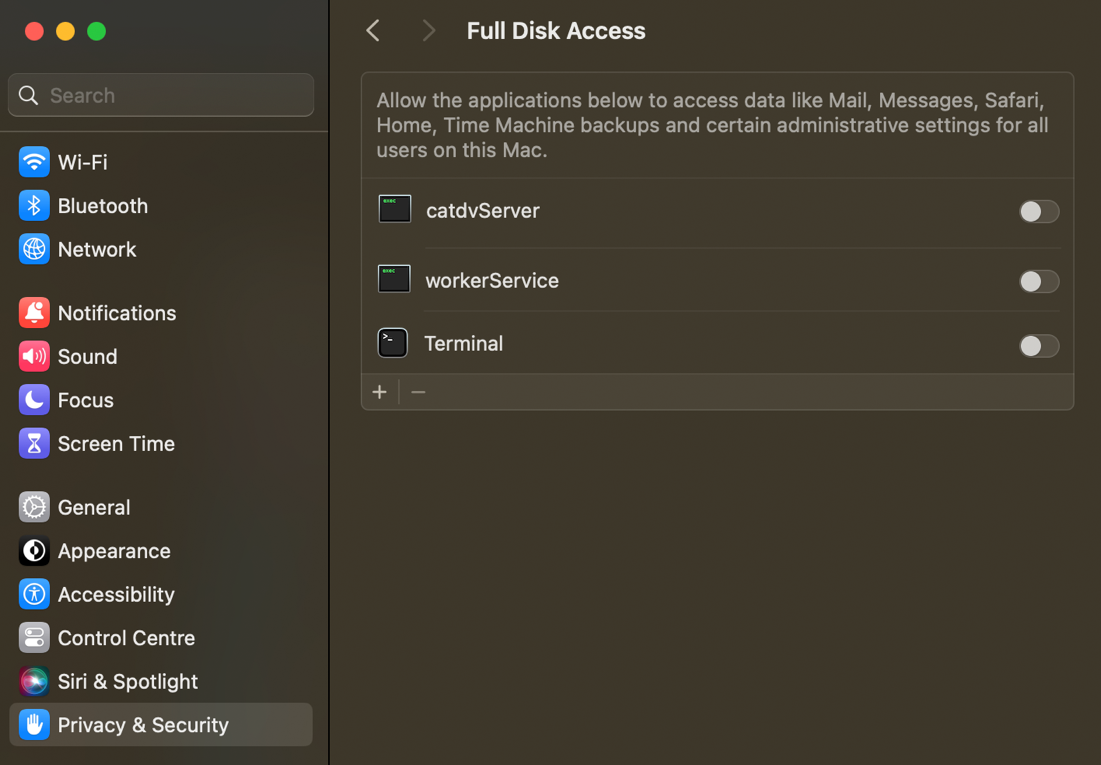Screen dimensions: 1101x765
Task: Add an application with the plus button
Action: (380, 392)
